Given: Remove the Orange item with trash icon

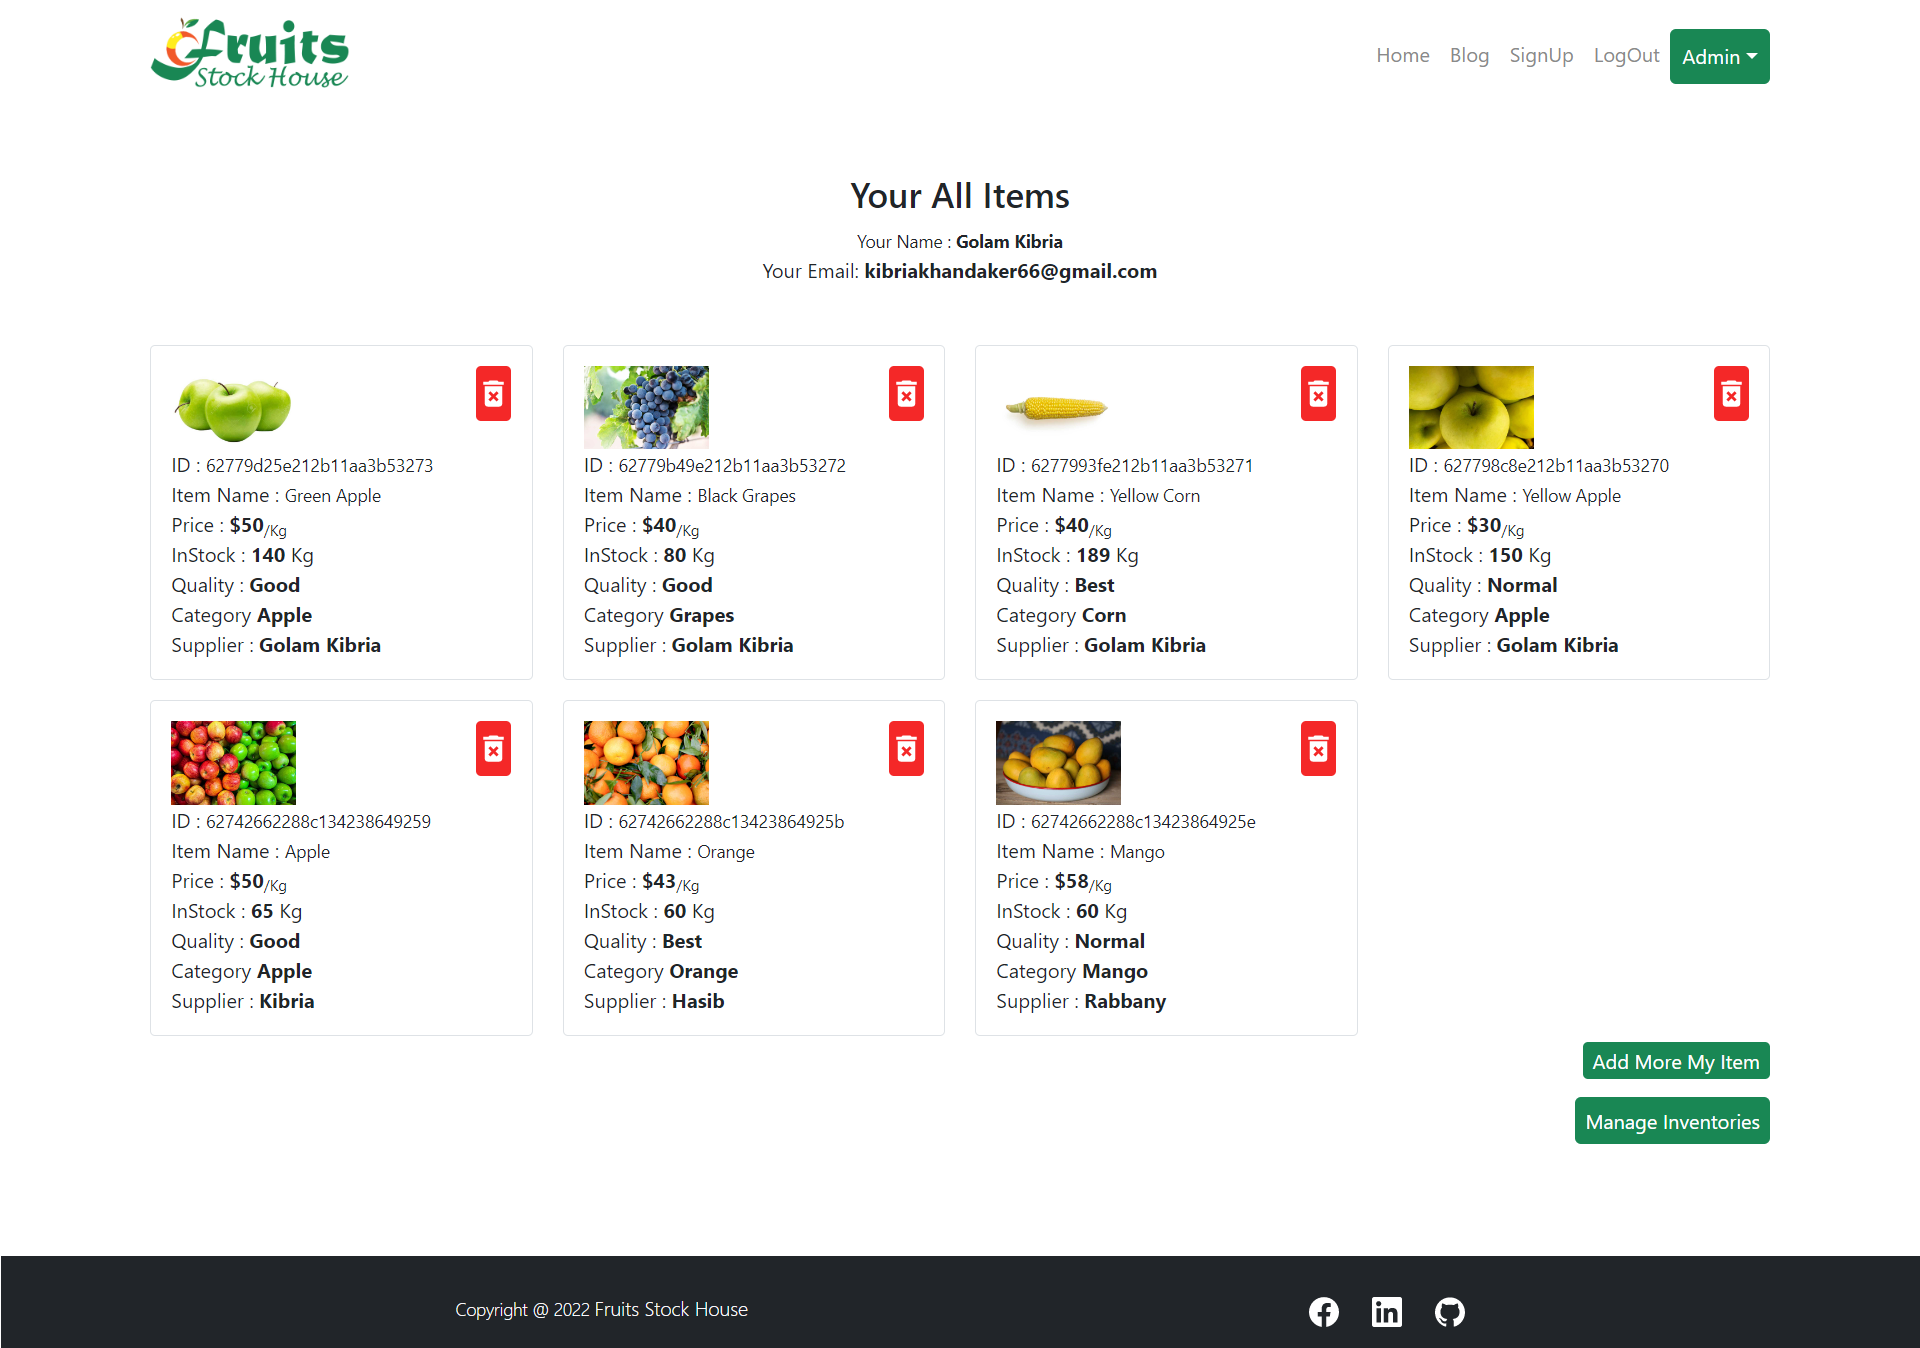Looking at the screenshot, I should pos(906,749).
